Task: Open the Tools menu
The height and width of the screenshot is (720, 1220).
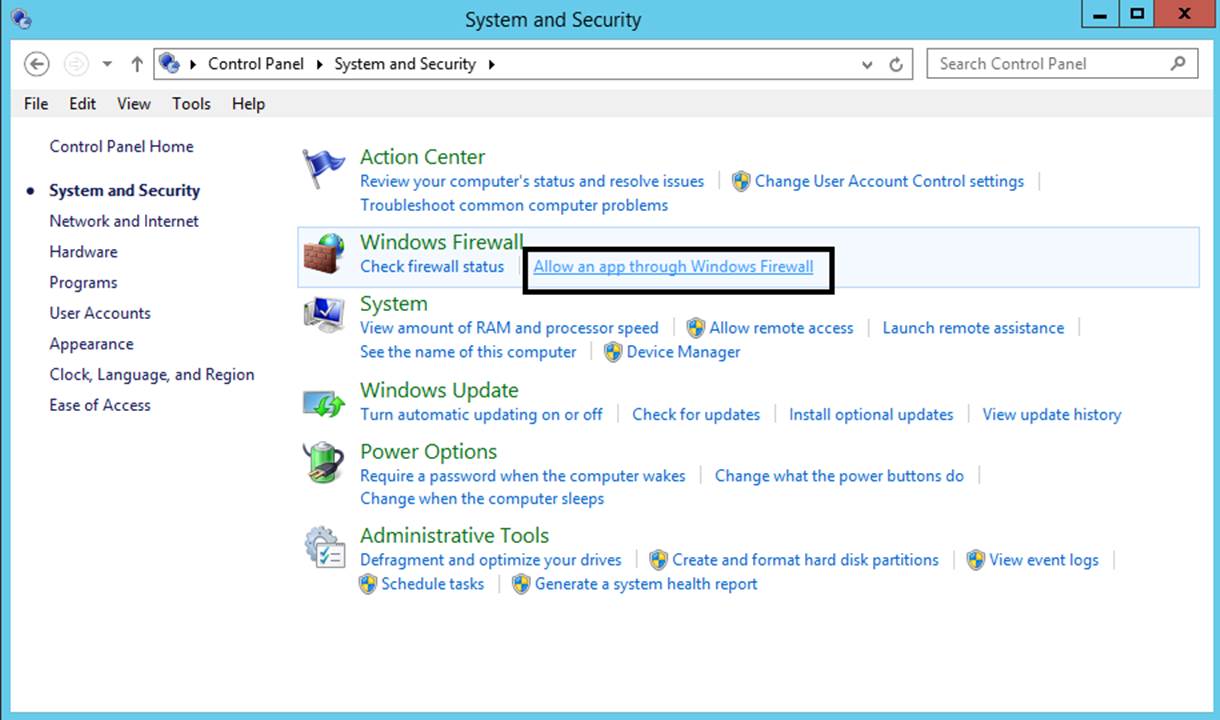Action: (x=191, y=104)
